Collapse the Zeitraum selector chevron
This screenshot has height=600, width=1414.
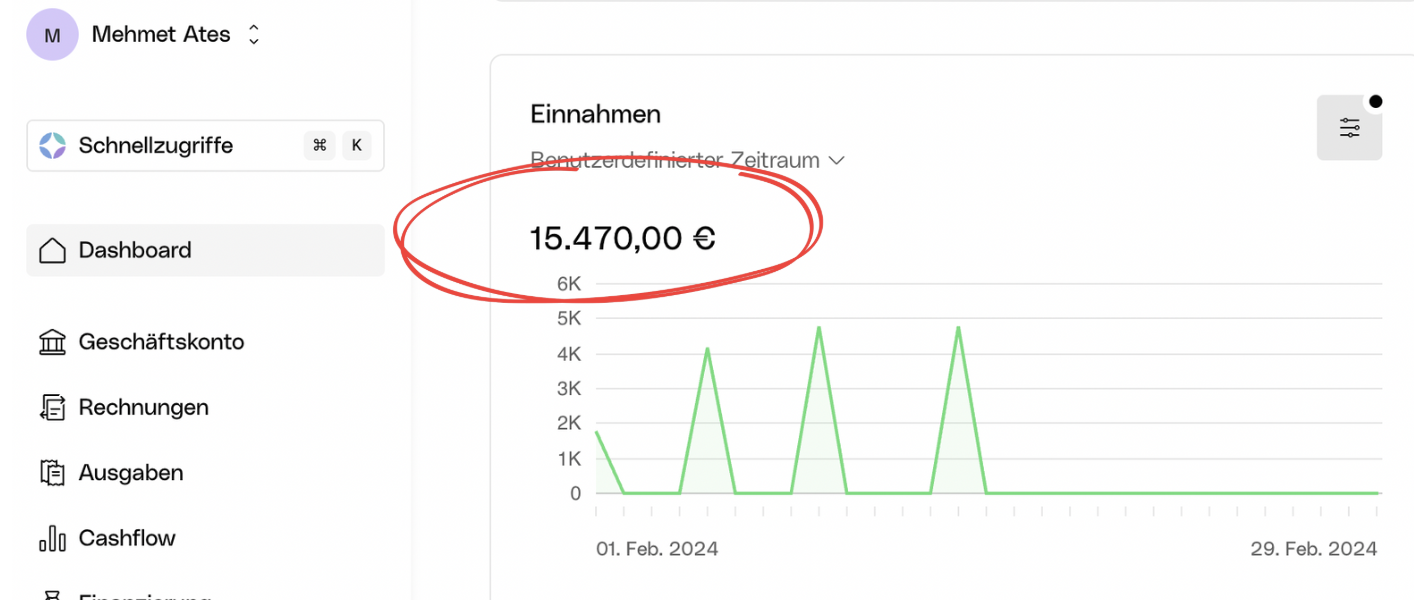(837, 160)
